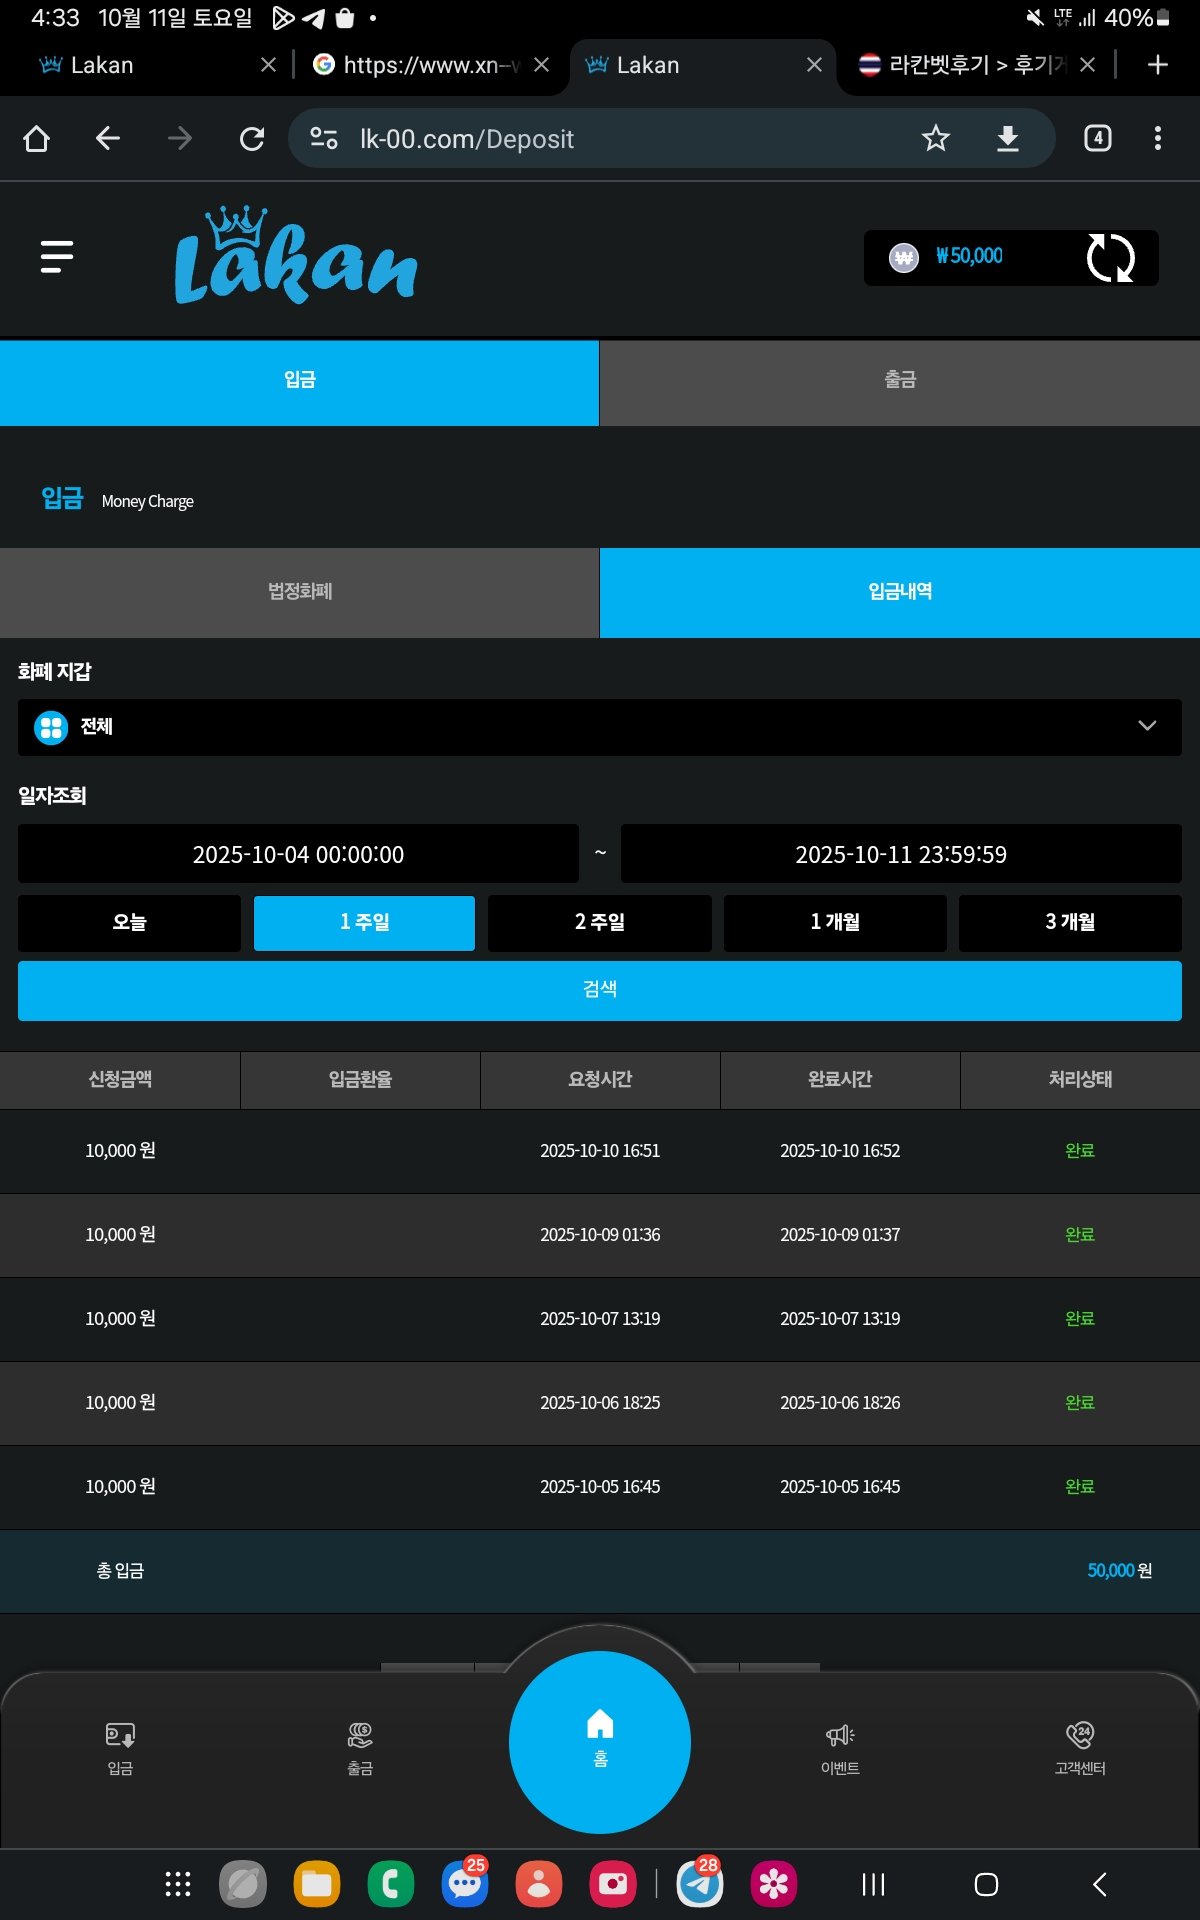Screen dimensions: 1200x1920
Task: Switch to the 법정화폐 tab
Action: click(299, 592)
